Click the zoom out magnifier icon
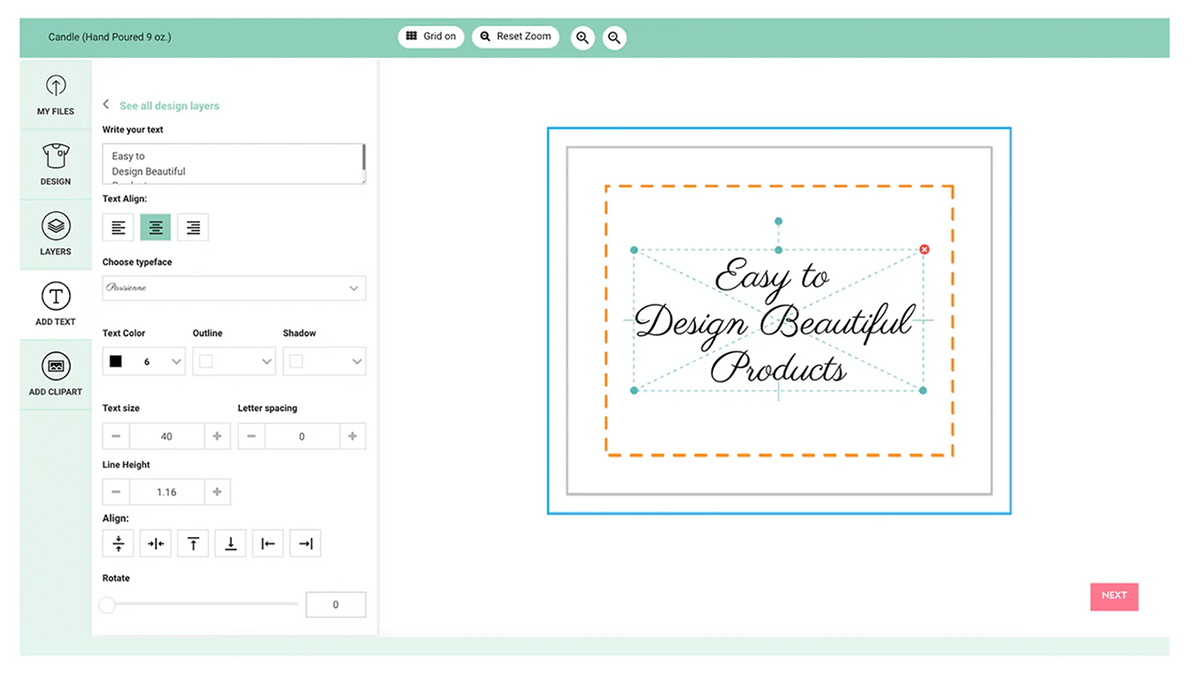 [x=615, y=38]
